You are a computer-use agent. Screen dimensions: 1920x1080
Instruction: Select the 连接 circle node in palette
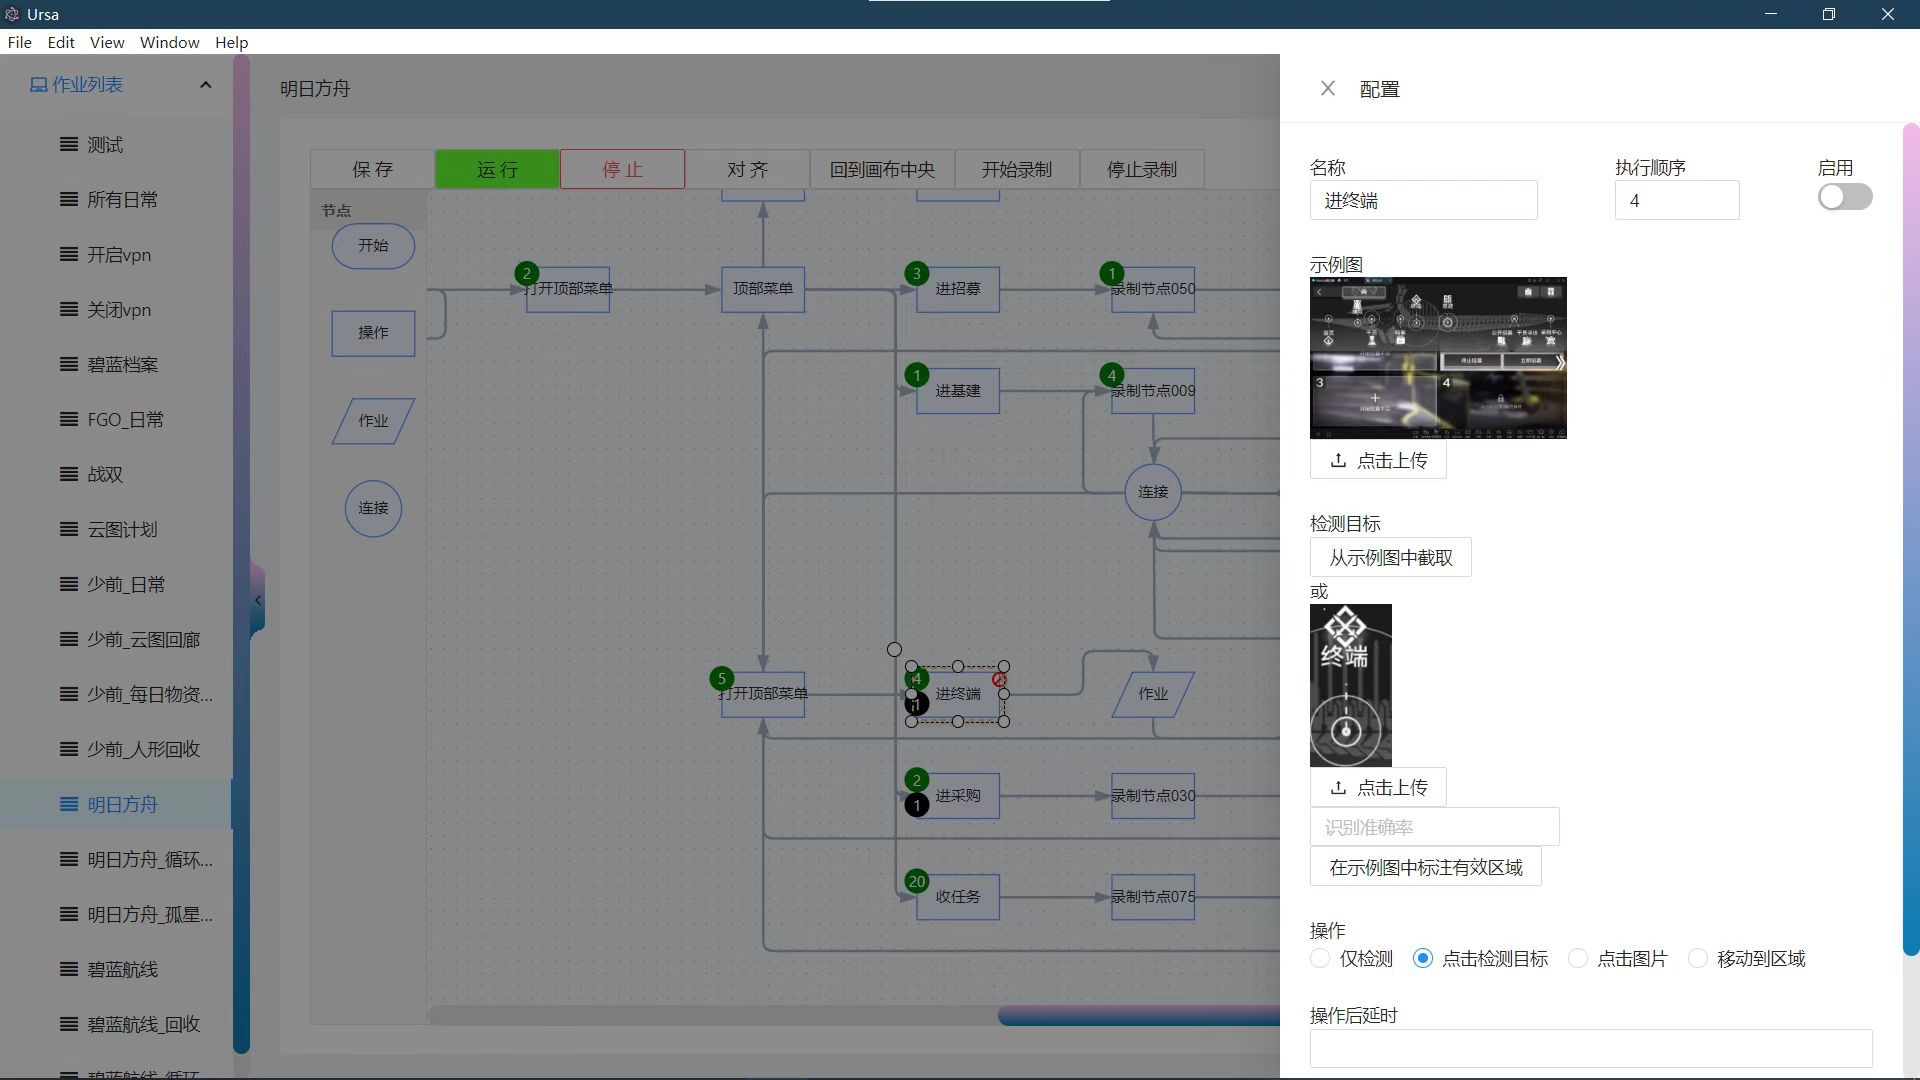pyautogui.click(x=373, y=508)
